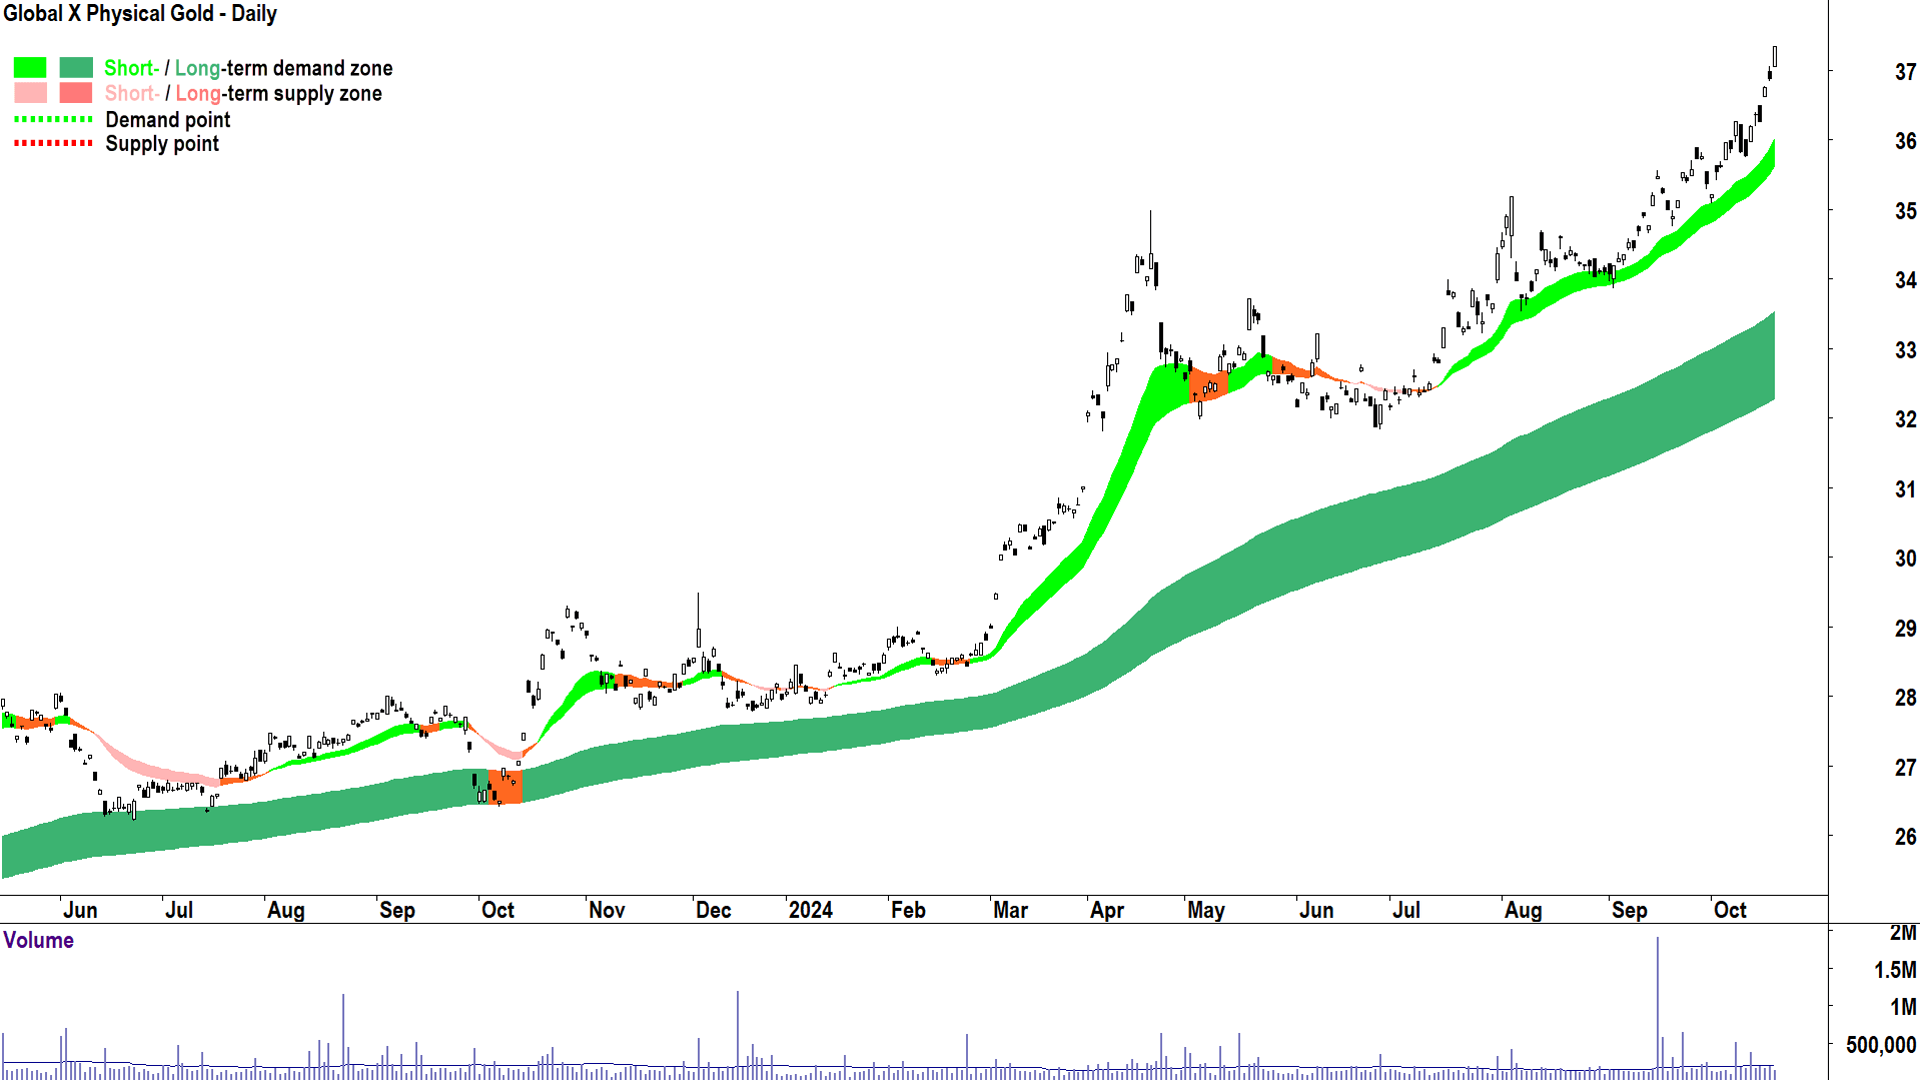The image size is (1920, 1080).
Task: Click the red dotted Supply point marker
Action: point(53,143)
